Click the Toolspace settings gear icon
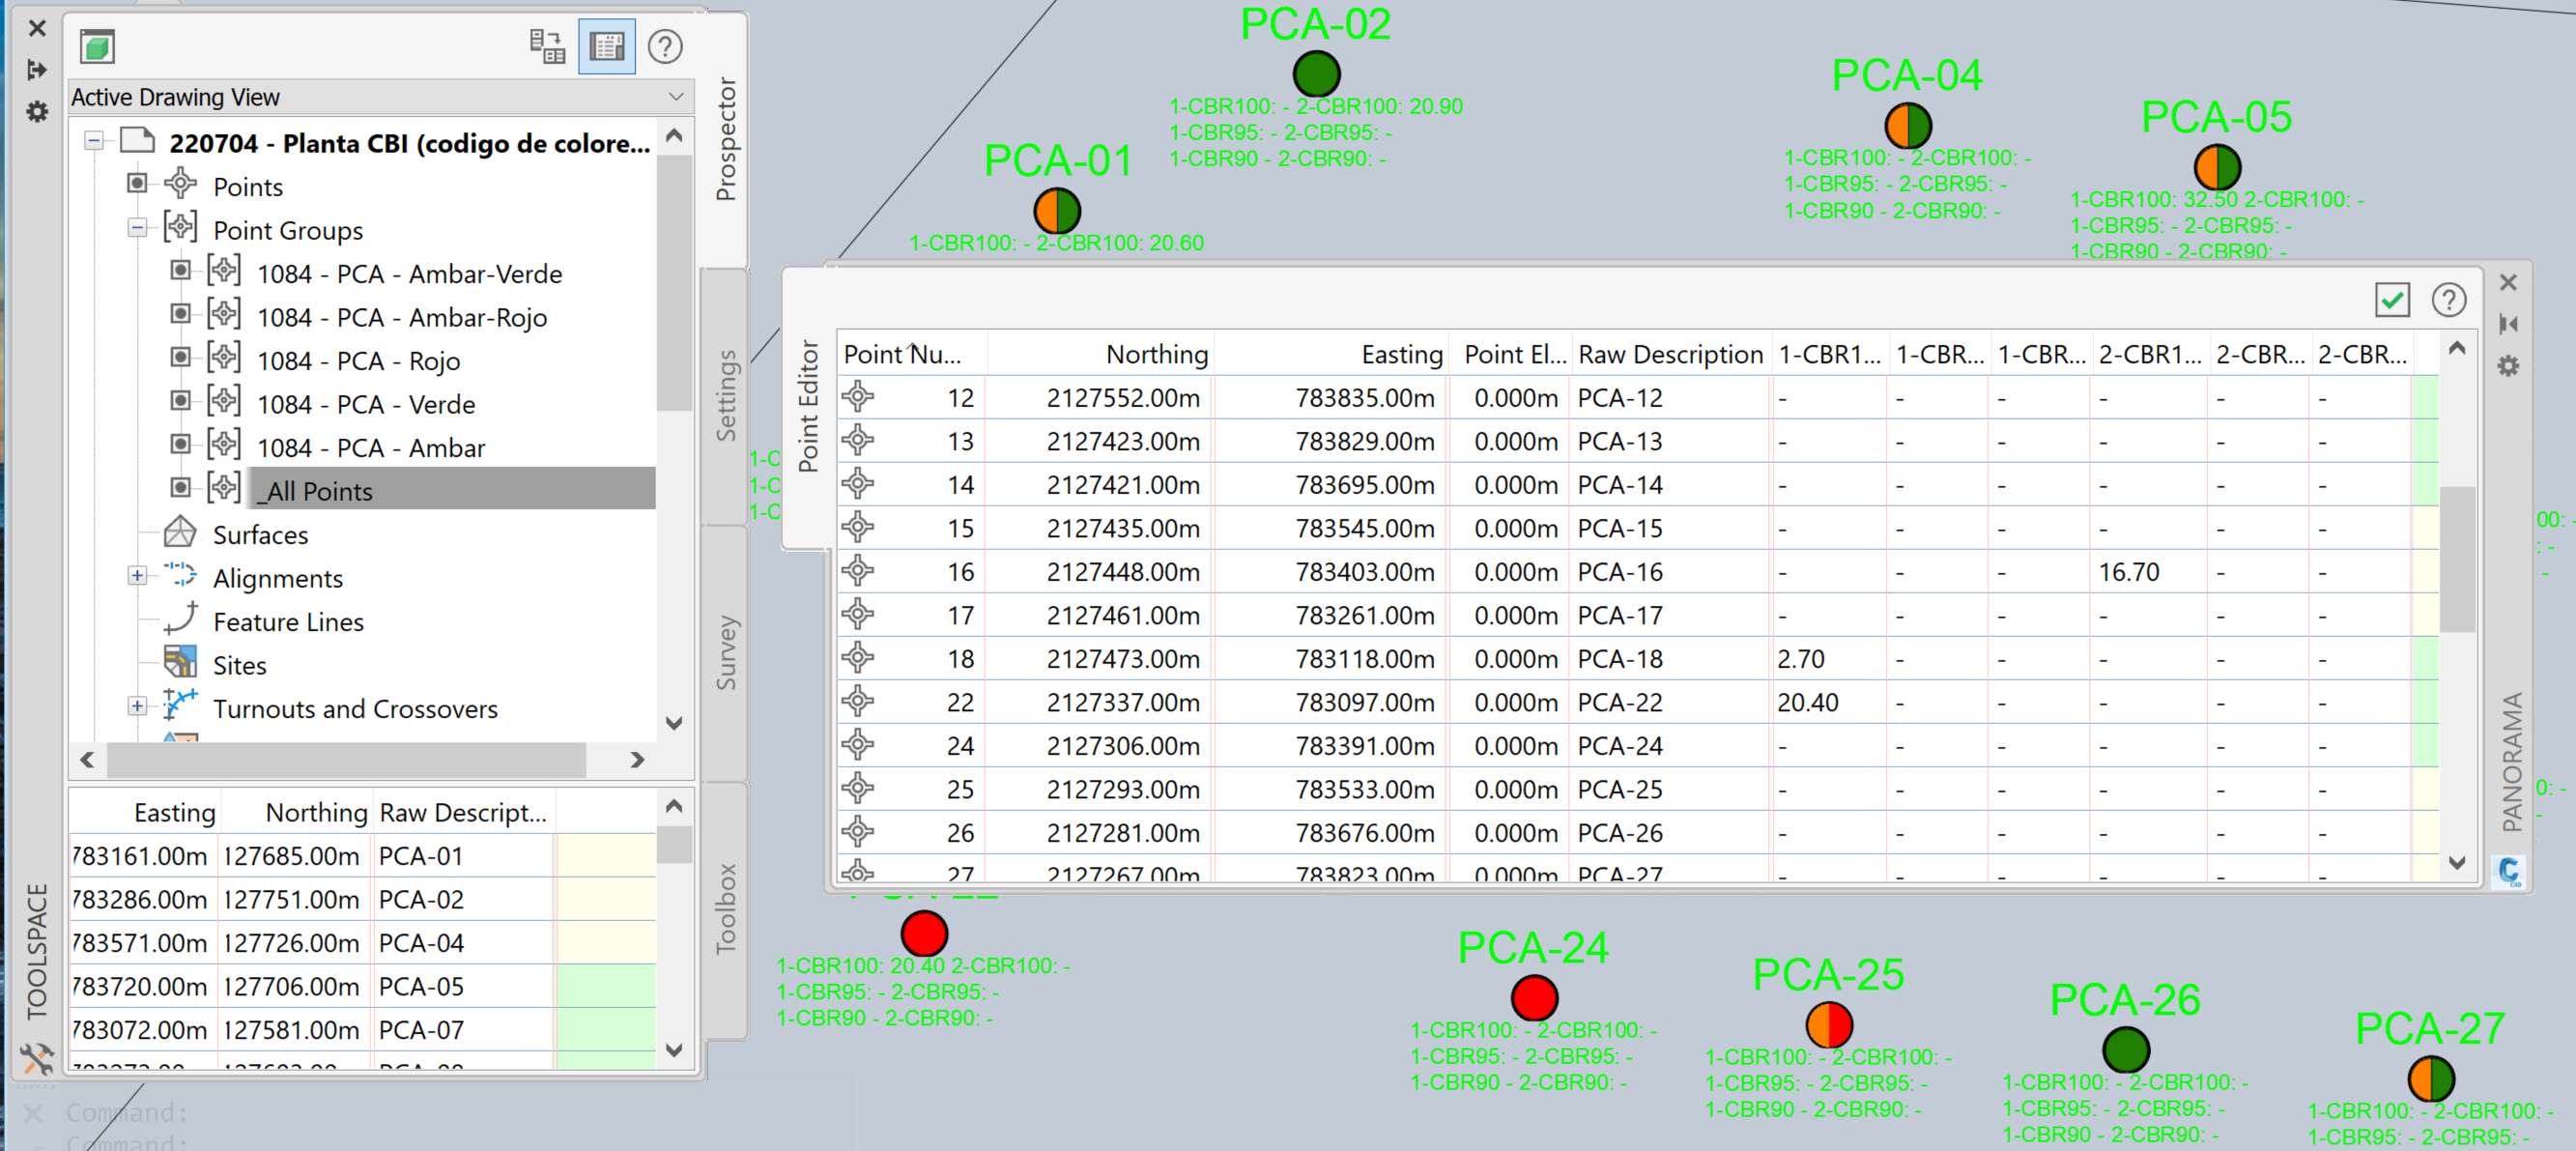This screenshot has width=2576, height=1151. [37, 113]
